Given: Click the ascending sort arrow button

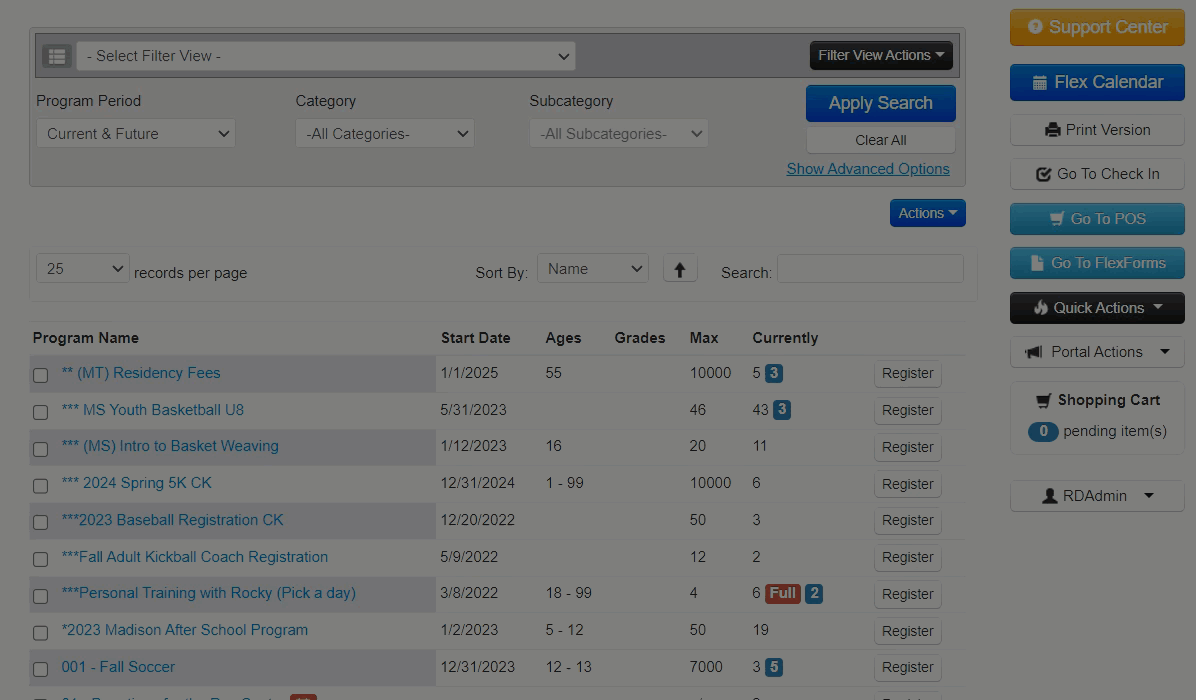Looking at the screenshot, I should [x=680, y=269].
